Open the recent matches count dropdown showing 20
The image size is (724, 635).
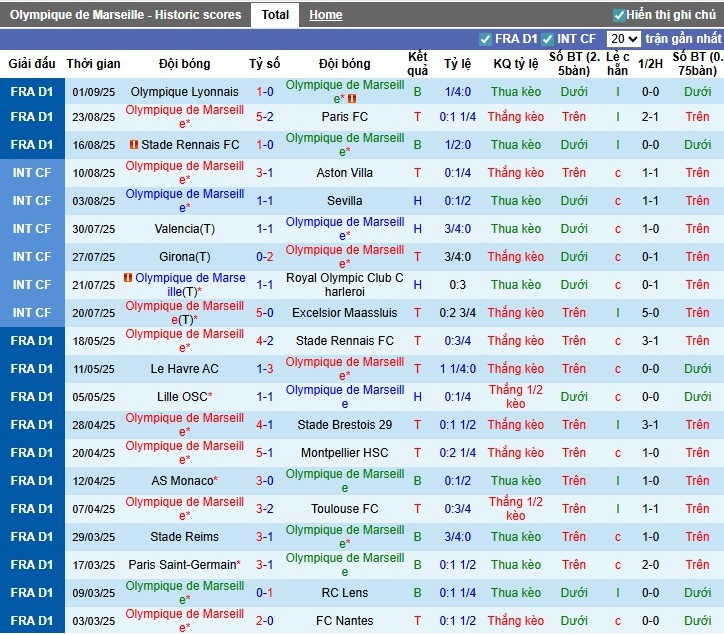coord(623,39)
